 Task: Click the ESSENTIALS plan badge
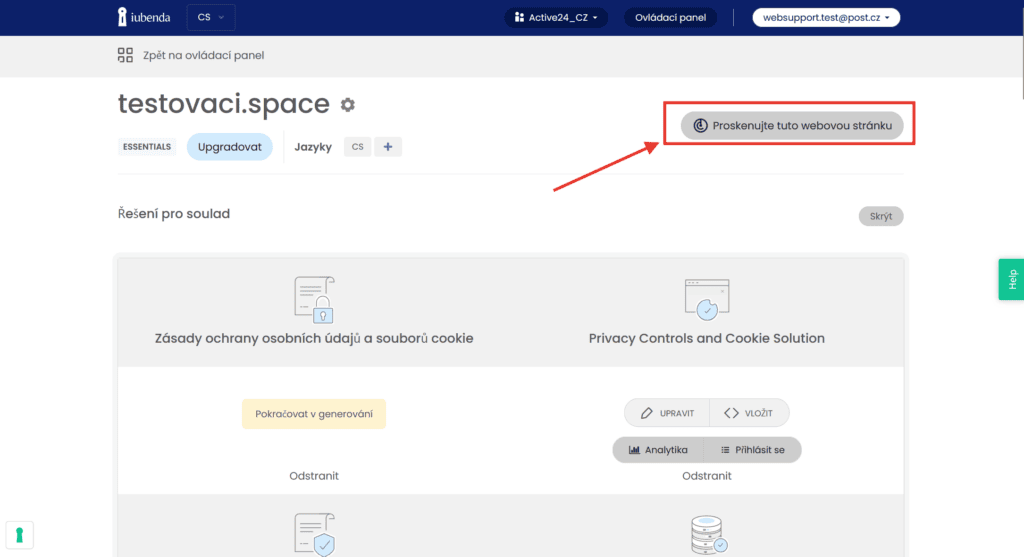[147, 147]
